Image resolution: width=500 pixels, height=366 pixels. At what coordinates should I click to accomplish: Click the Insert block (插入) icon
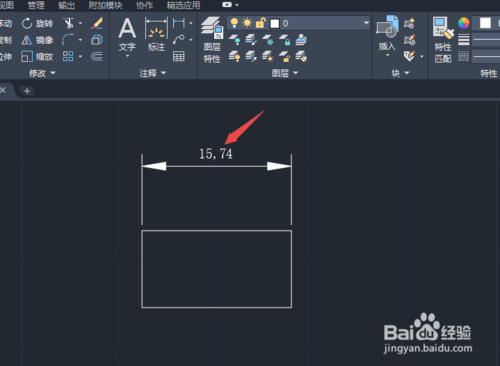(x=387, y=27)
